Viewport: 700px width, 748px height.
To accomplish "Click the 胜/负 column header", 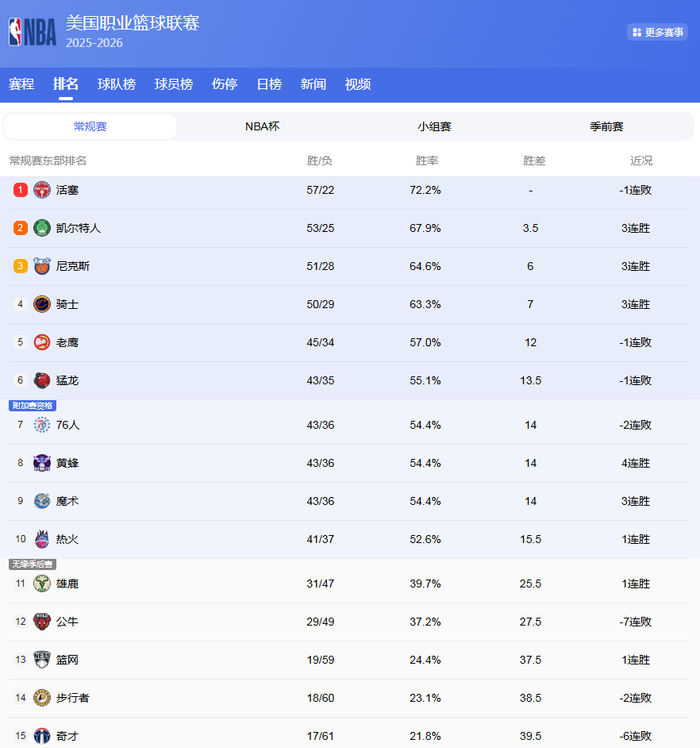I will tap(320, 161).
